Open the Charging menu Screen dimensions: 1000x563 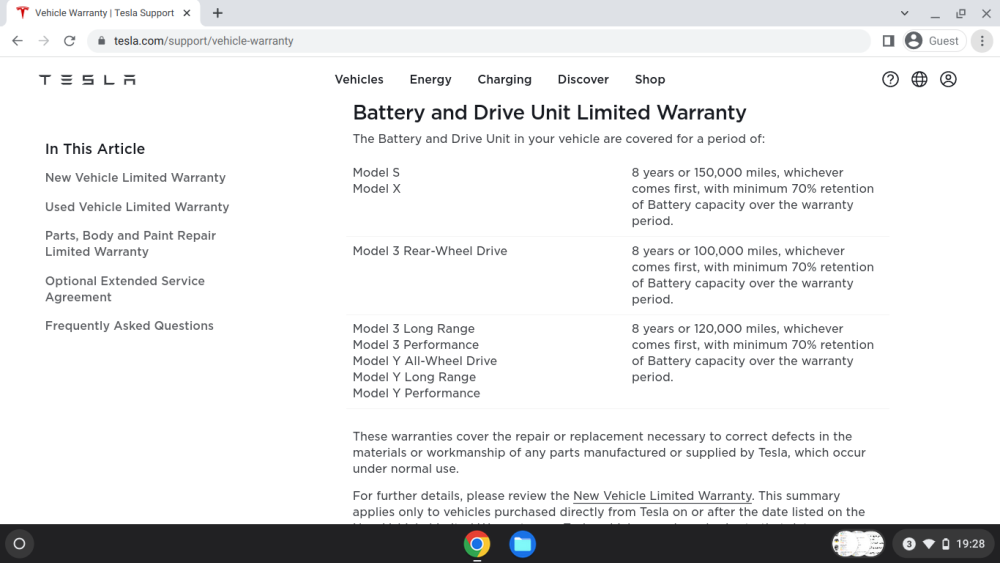tap(504, 80)
